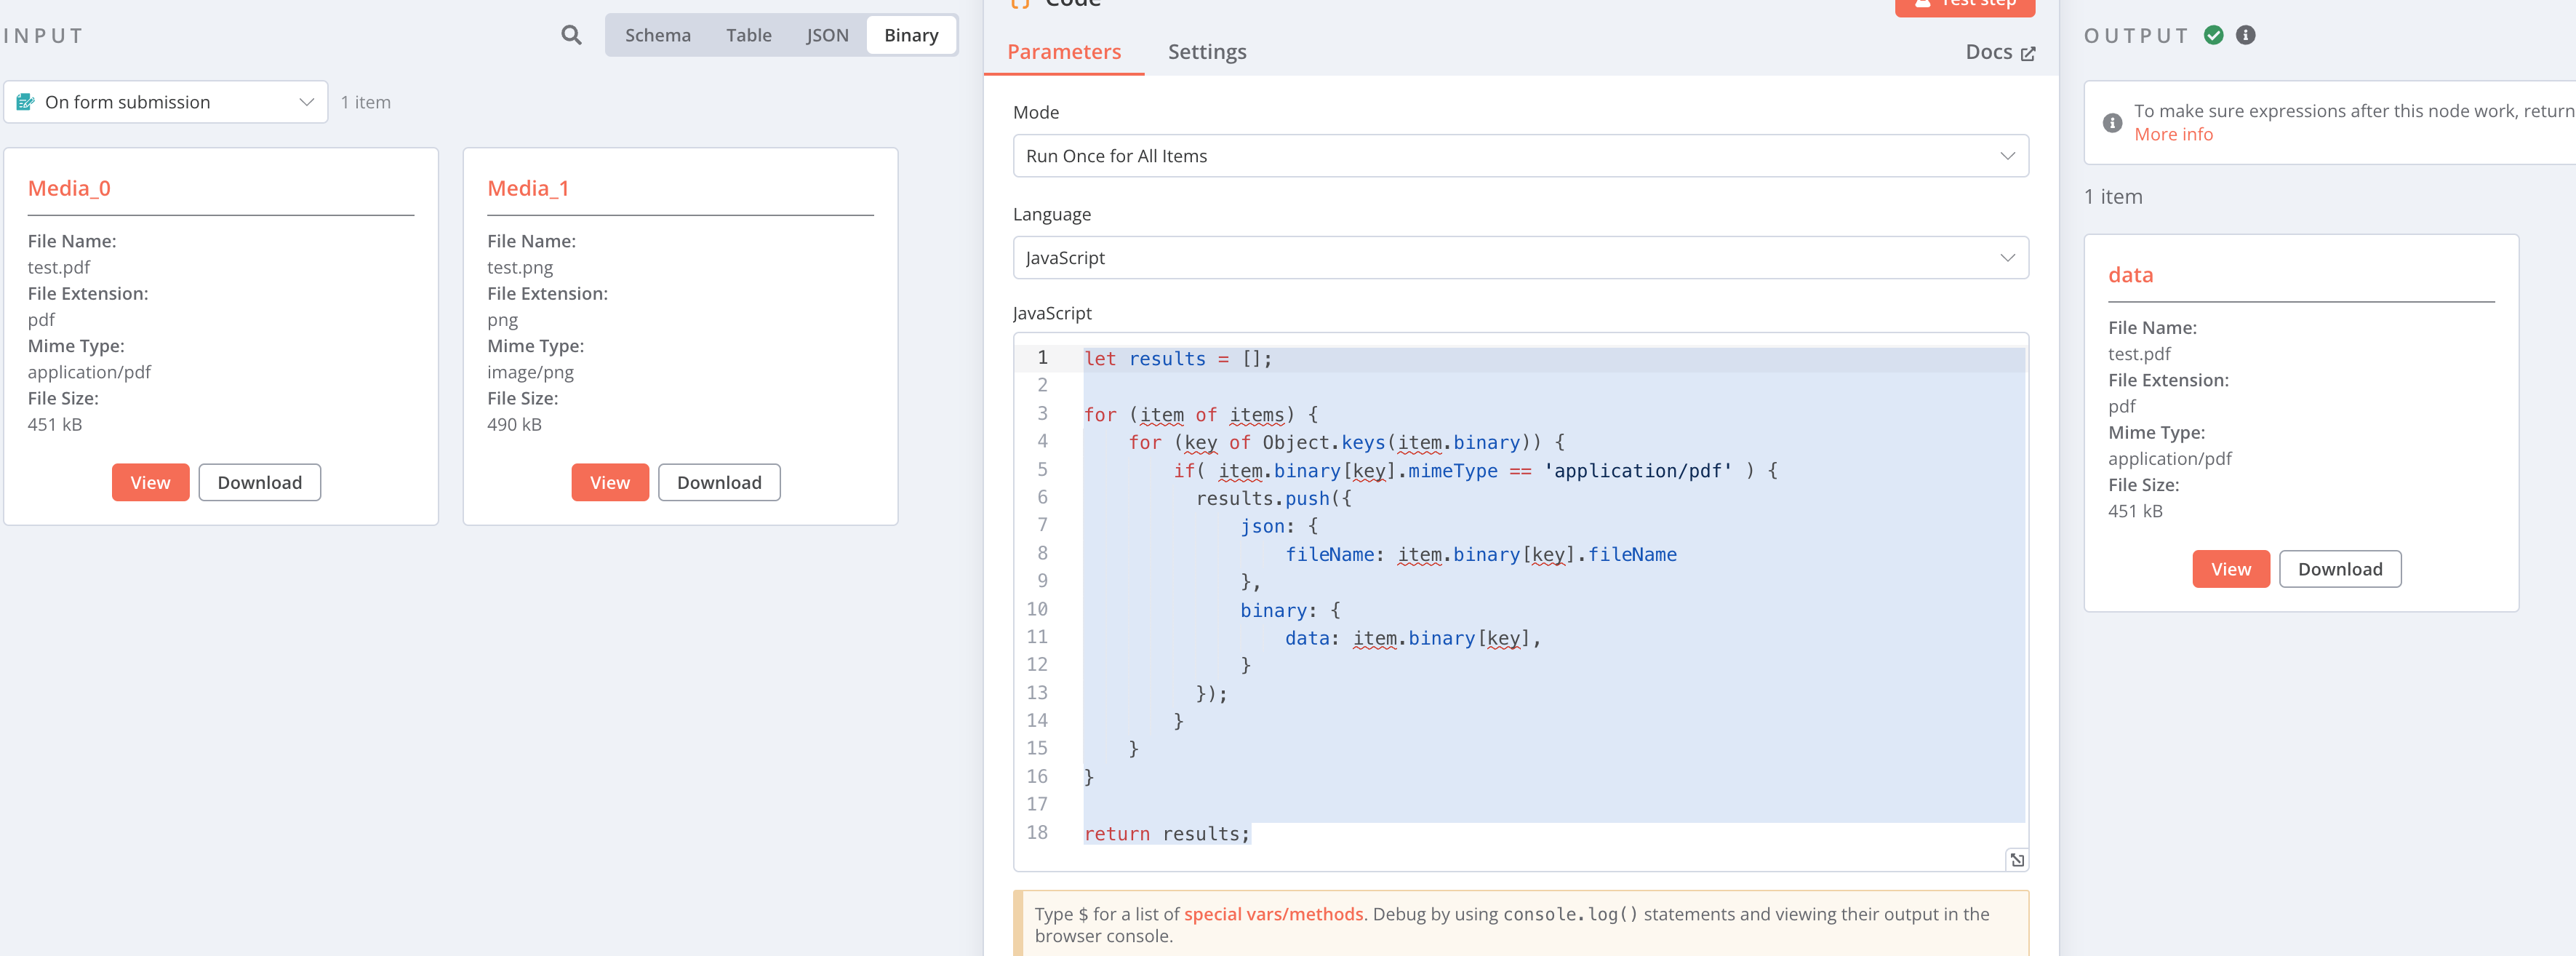This screenshot has height=956, width=2576.
Task: Switch input view to Table
Action: 748,35
